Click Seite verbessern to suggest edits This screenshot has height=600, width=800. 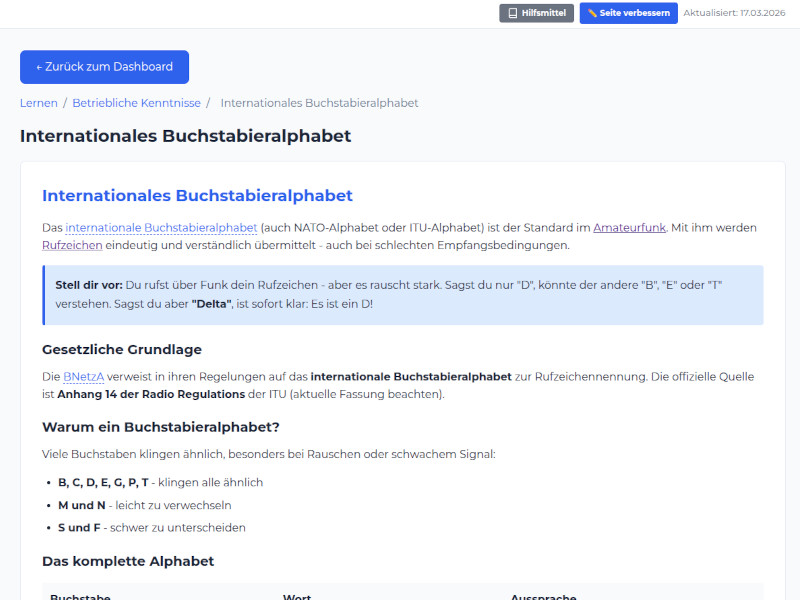tap(628, 13)
